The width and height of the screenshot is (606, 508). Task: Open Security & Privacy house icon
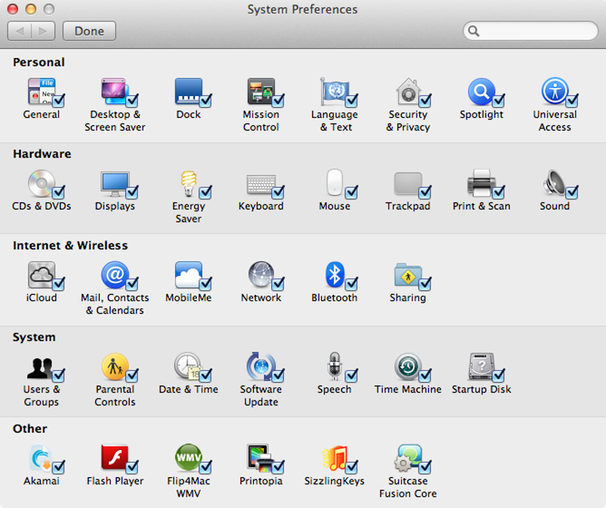pyautogui.click(x=408, y=91)
